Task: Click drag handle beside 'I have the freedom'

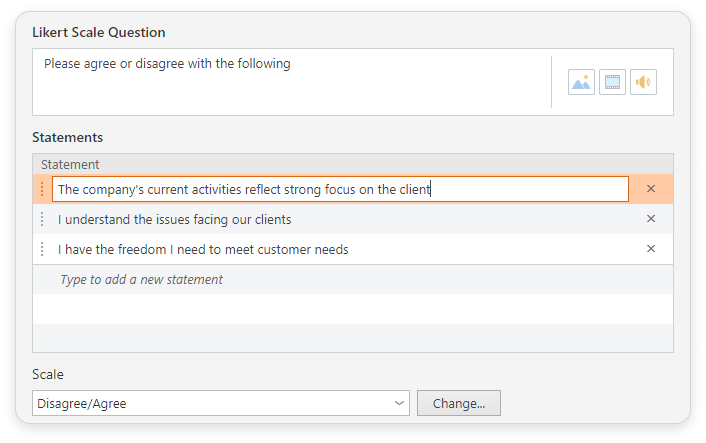Action: point(42,249)
